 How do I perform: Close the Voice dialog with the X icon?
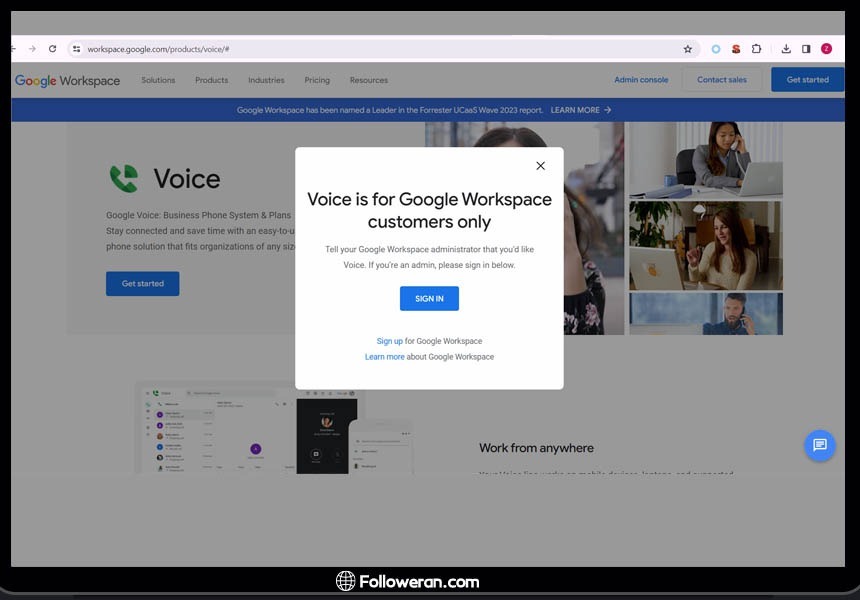coord(540,166)
